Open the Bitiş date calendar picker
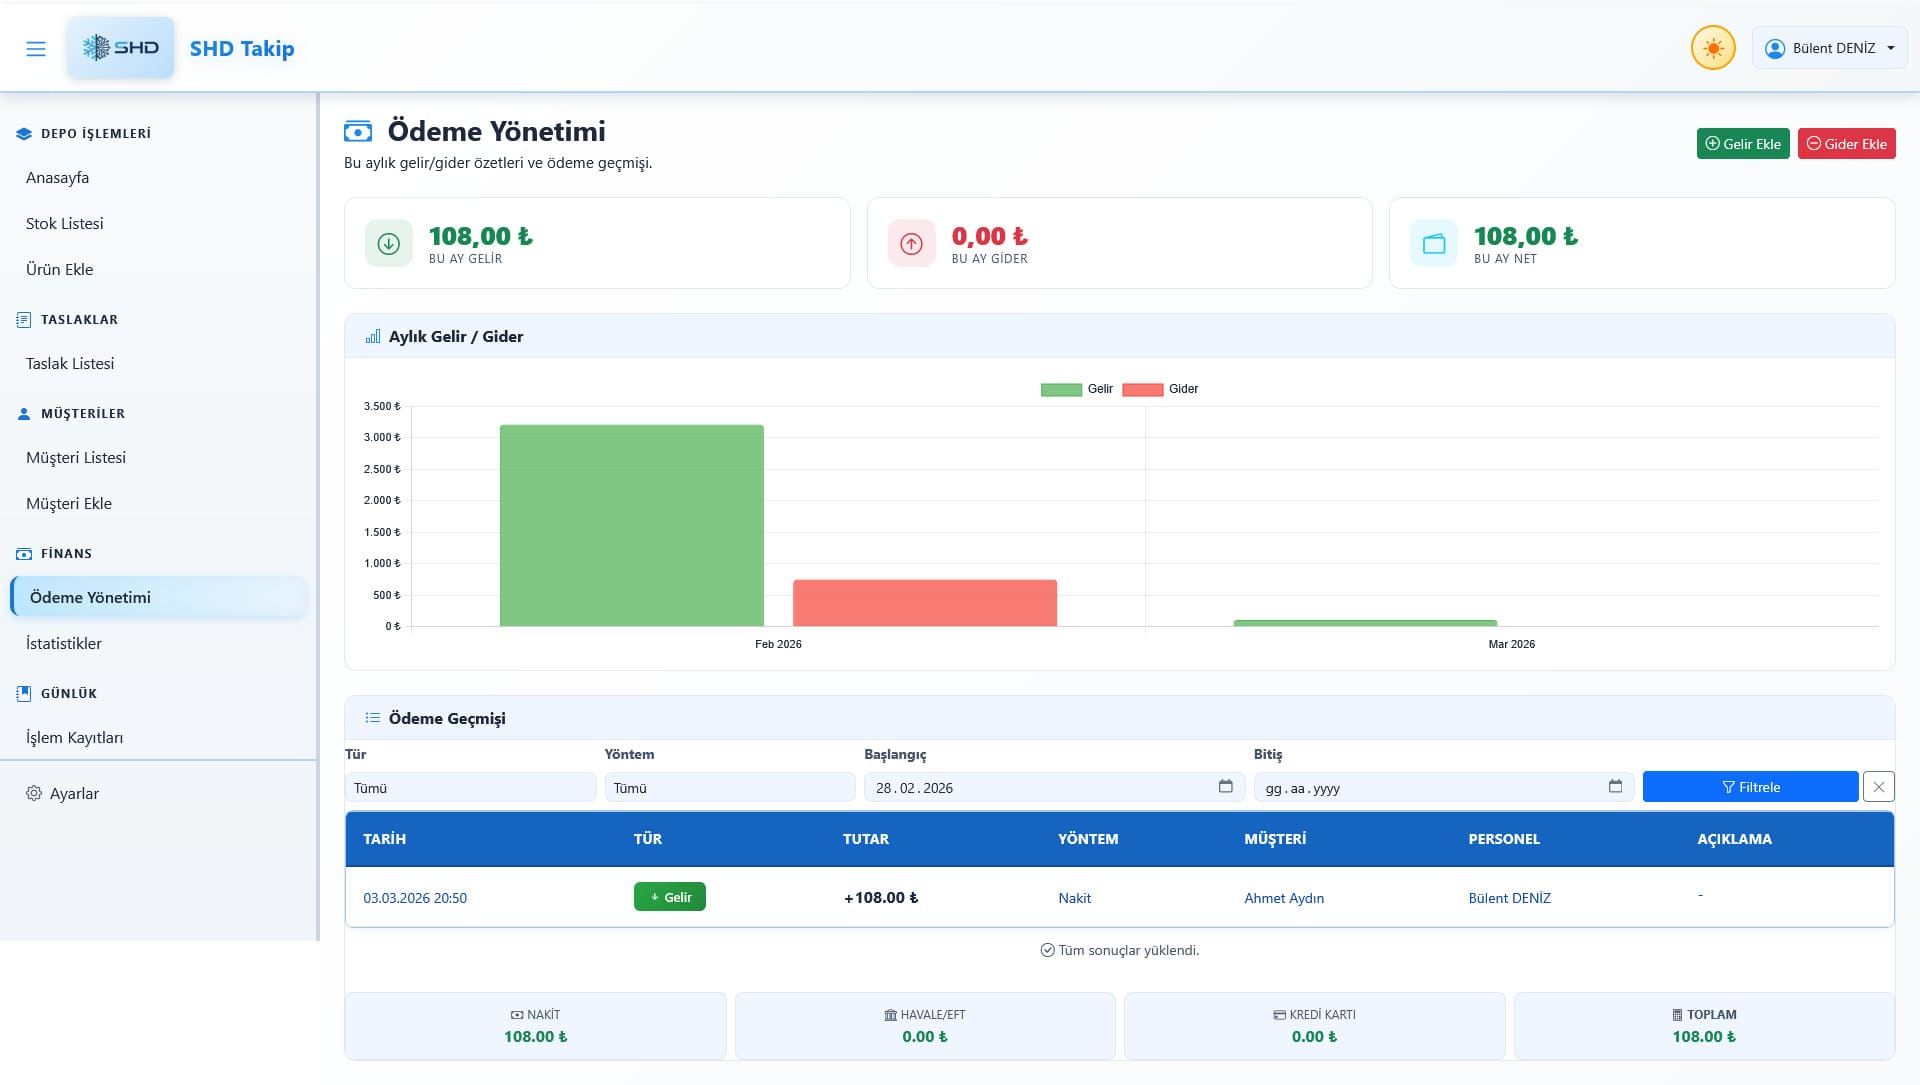Viewport: 1920px width, 1085px height. click(x=1615, y=787)
